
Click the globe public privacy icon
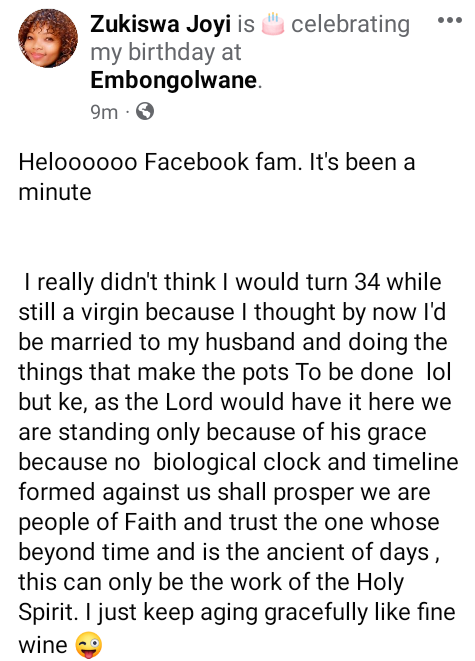pos(145,111)
